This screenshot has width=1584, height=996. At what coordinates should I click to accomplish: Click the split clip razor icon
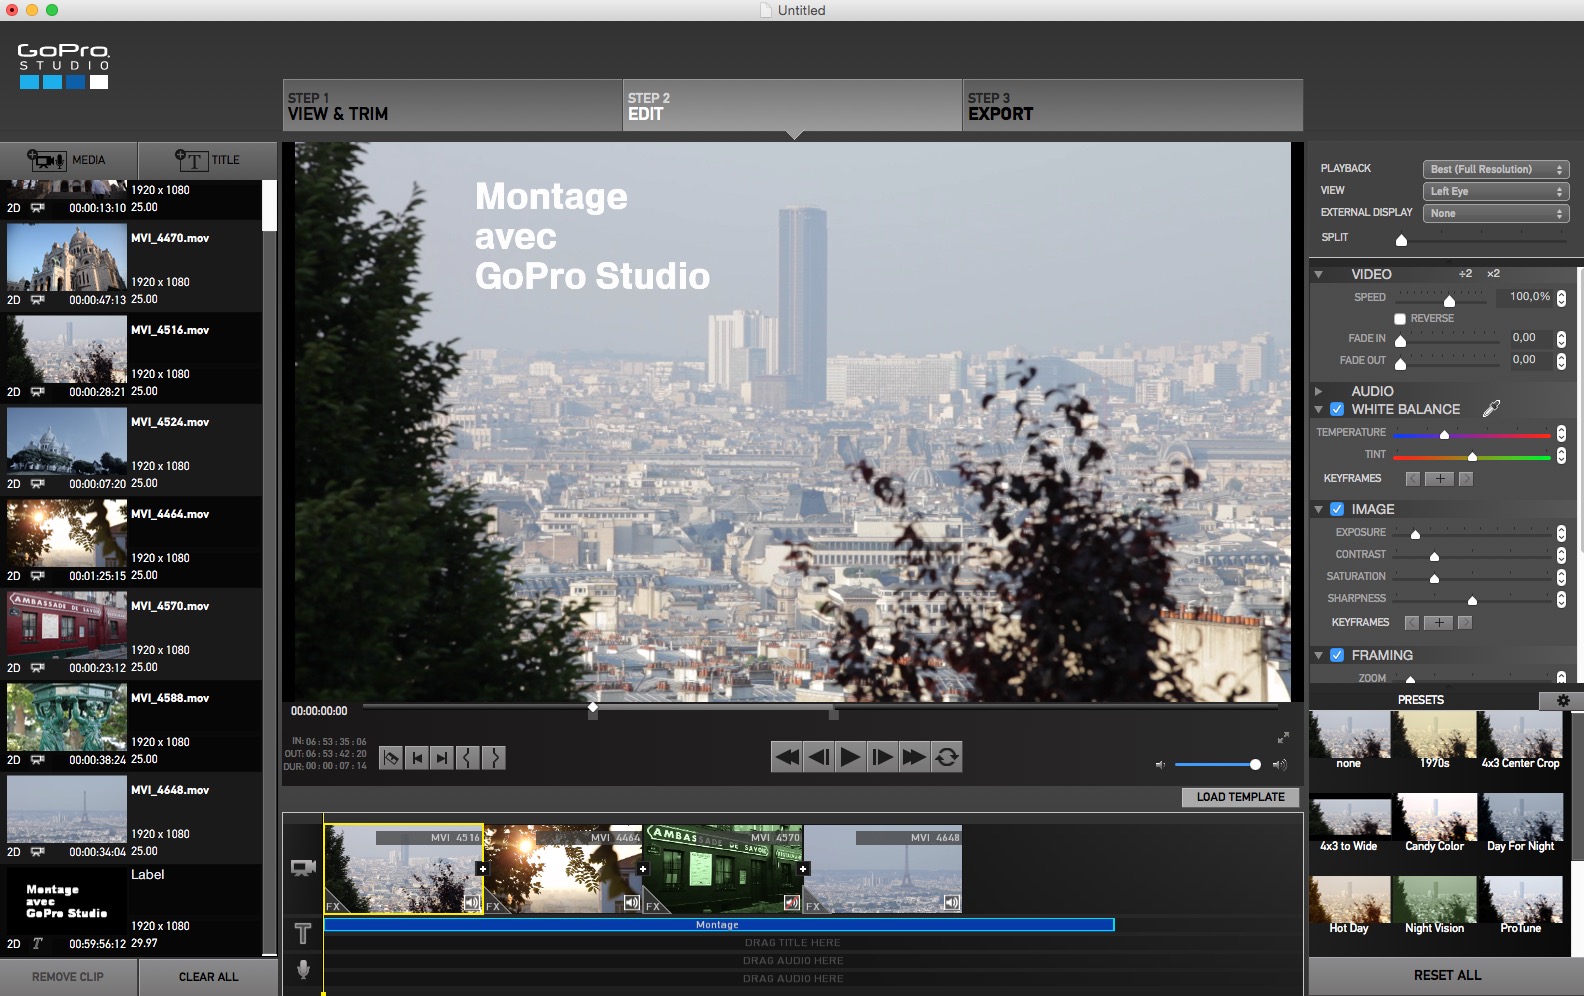pos(391,758)
